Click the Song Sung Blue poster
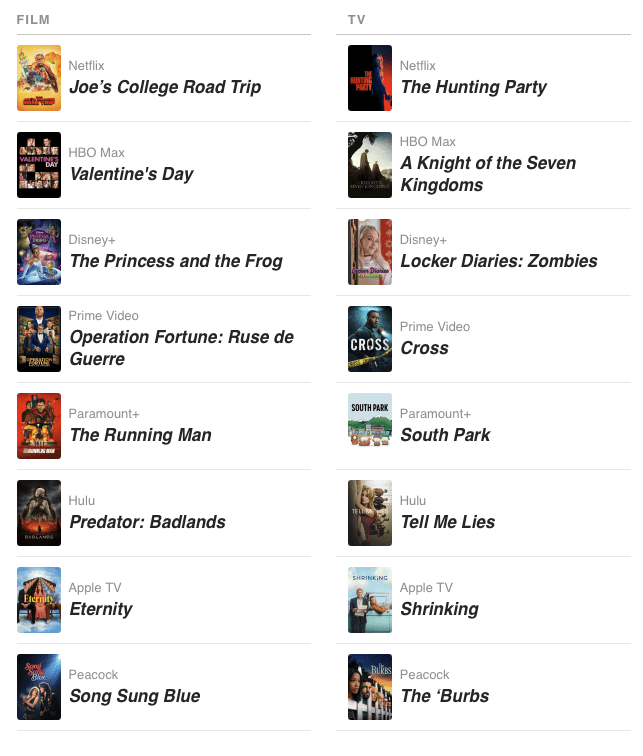 39,687
